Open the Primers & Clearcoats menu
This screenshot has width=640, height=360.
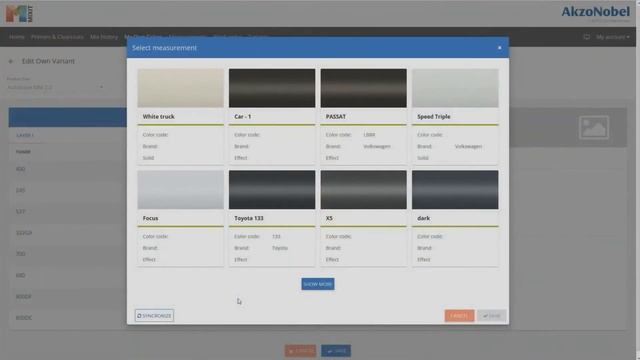[57, 37]
